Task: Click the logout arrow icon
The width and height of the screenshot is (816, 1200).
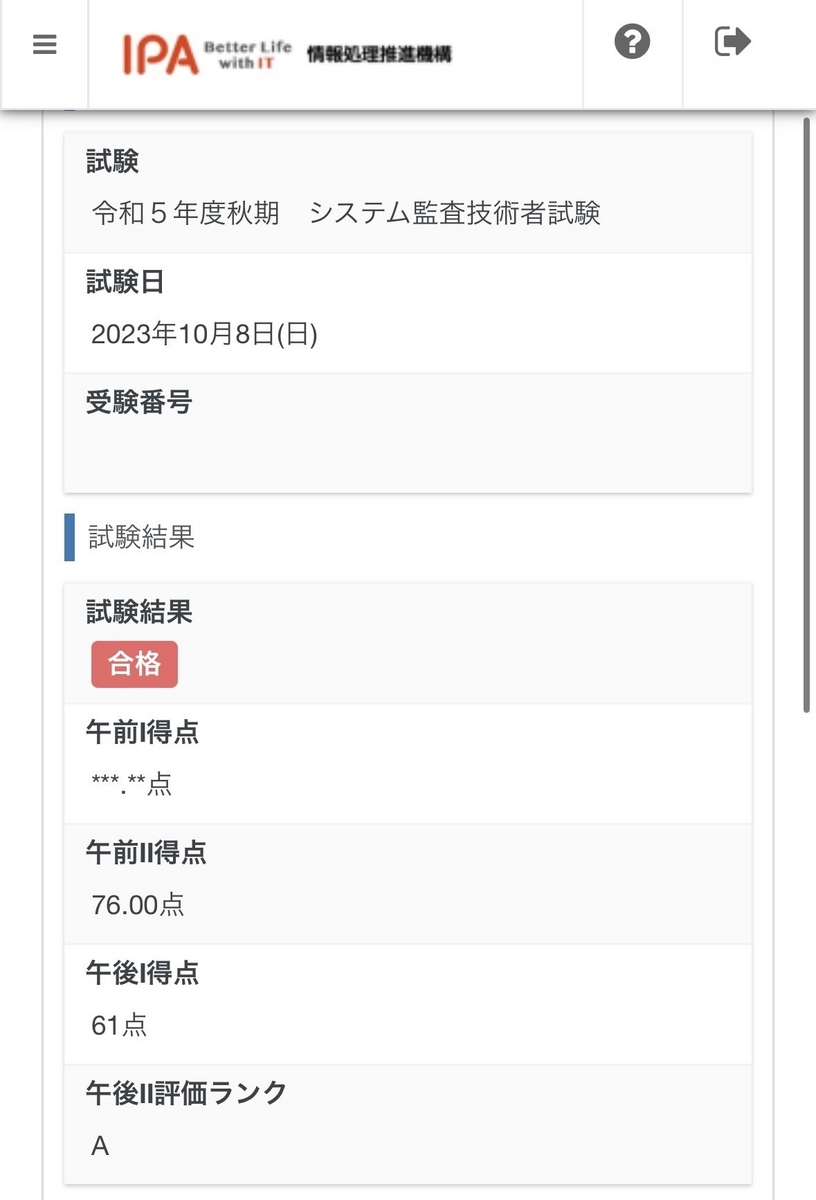Action: click(x=733, y=42)
